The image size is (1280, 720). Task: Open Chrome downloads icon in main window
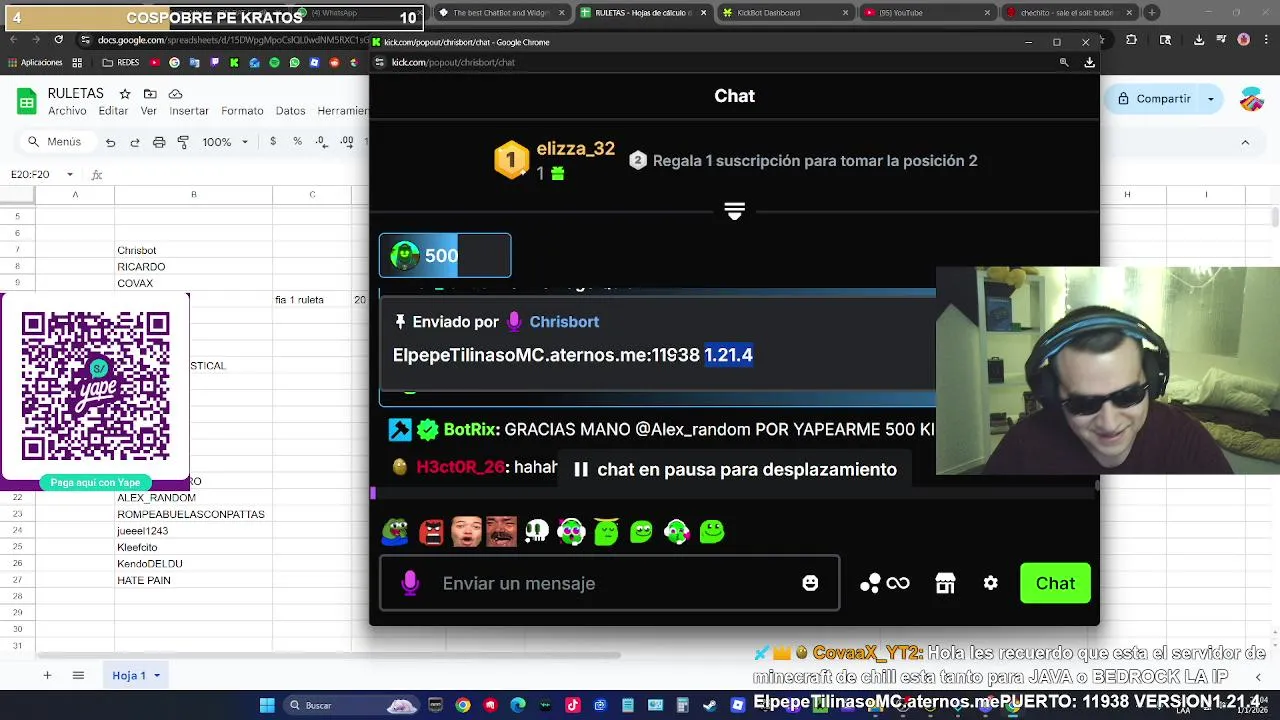click(1199, 40)
